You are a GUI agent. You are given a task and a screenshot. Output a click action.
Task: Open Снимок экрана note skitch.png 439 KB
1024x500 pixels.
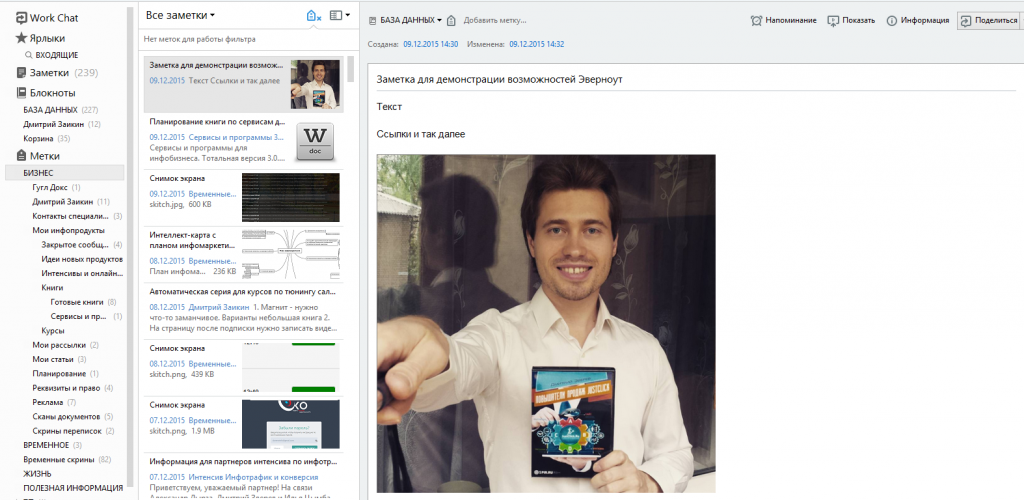pos(244,368)
